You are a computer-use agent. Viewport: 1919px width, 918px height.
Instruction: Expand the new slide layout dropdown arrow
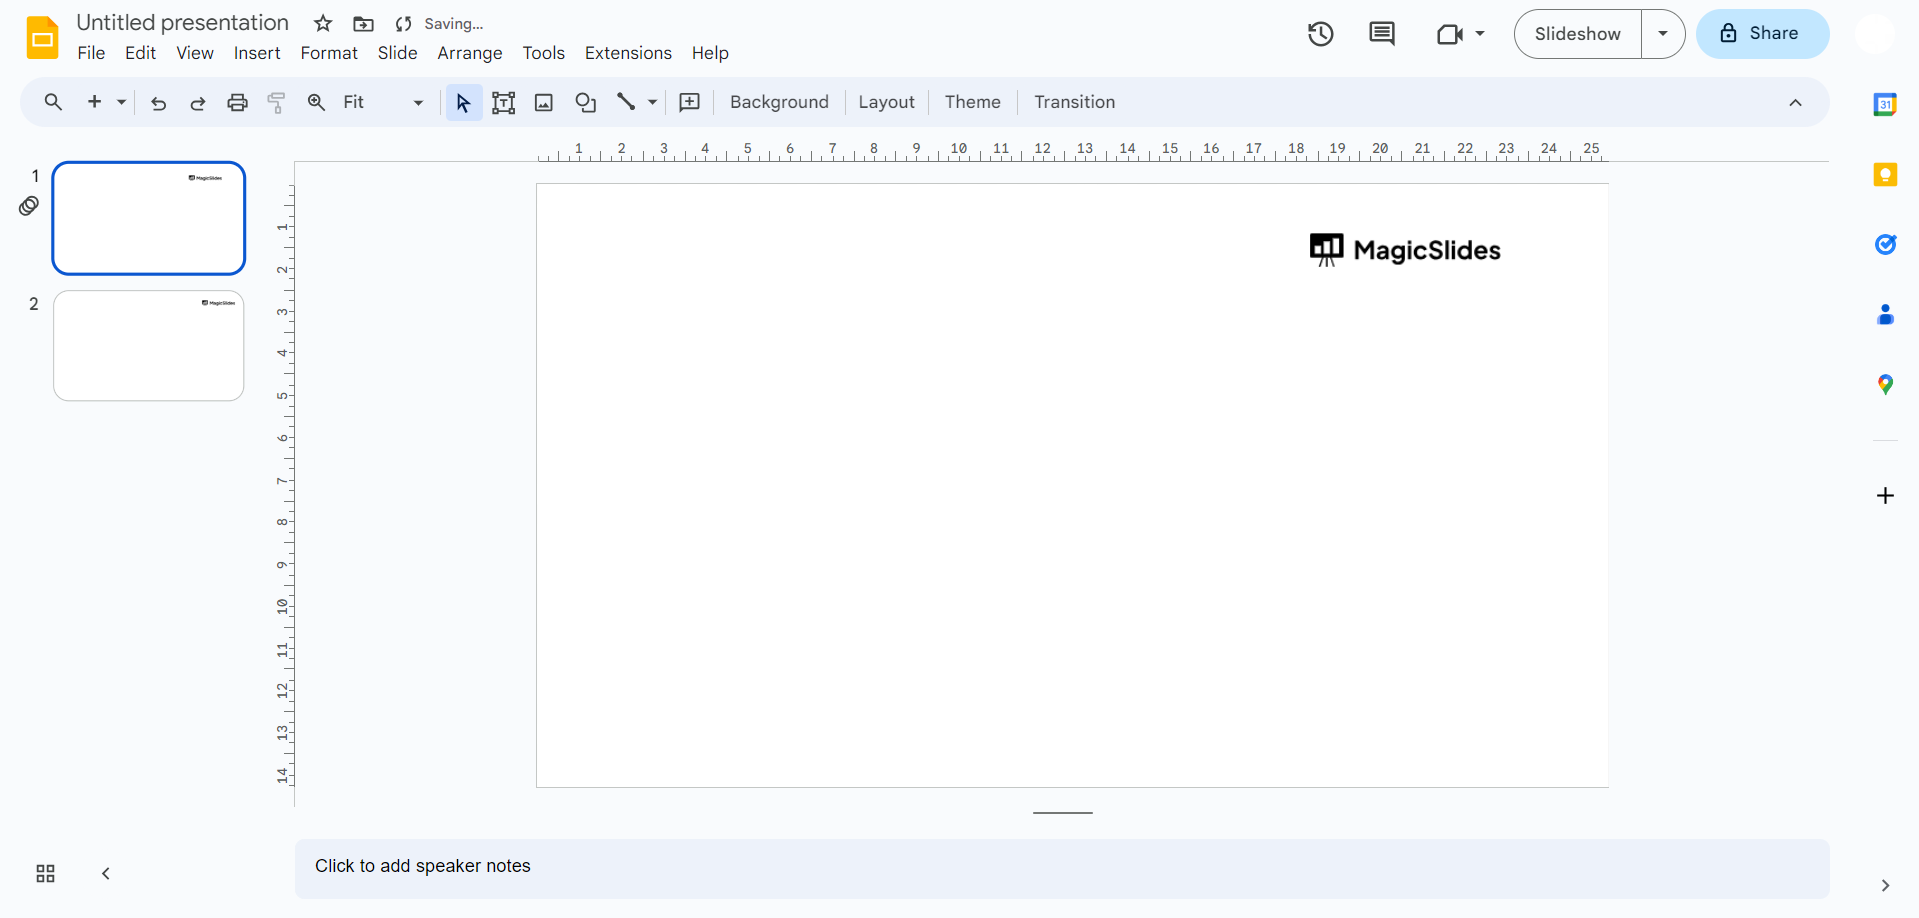(x=121, y=102)
